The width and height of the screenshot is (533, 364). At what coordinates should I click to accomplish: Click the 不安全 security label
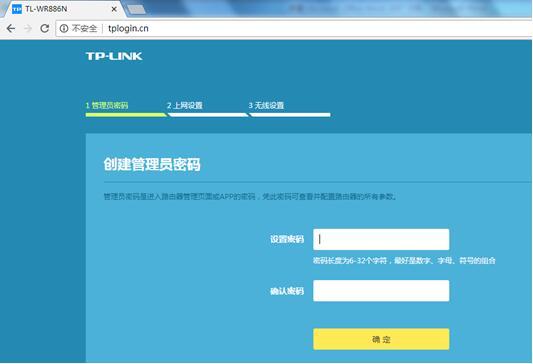(84, 28)
